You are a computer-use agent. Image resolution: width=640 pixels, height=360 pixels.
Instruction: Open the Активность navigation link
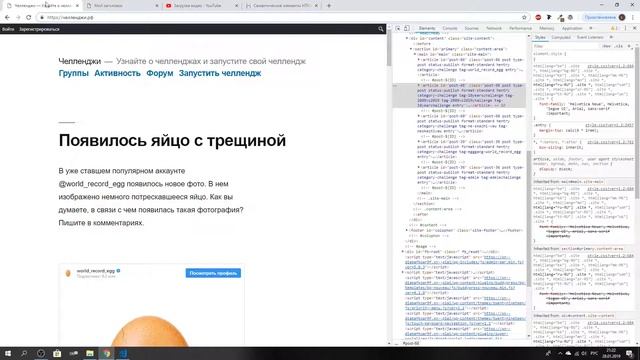tap(117, 73)
